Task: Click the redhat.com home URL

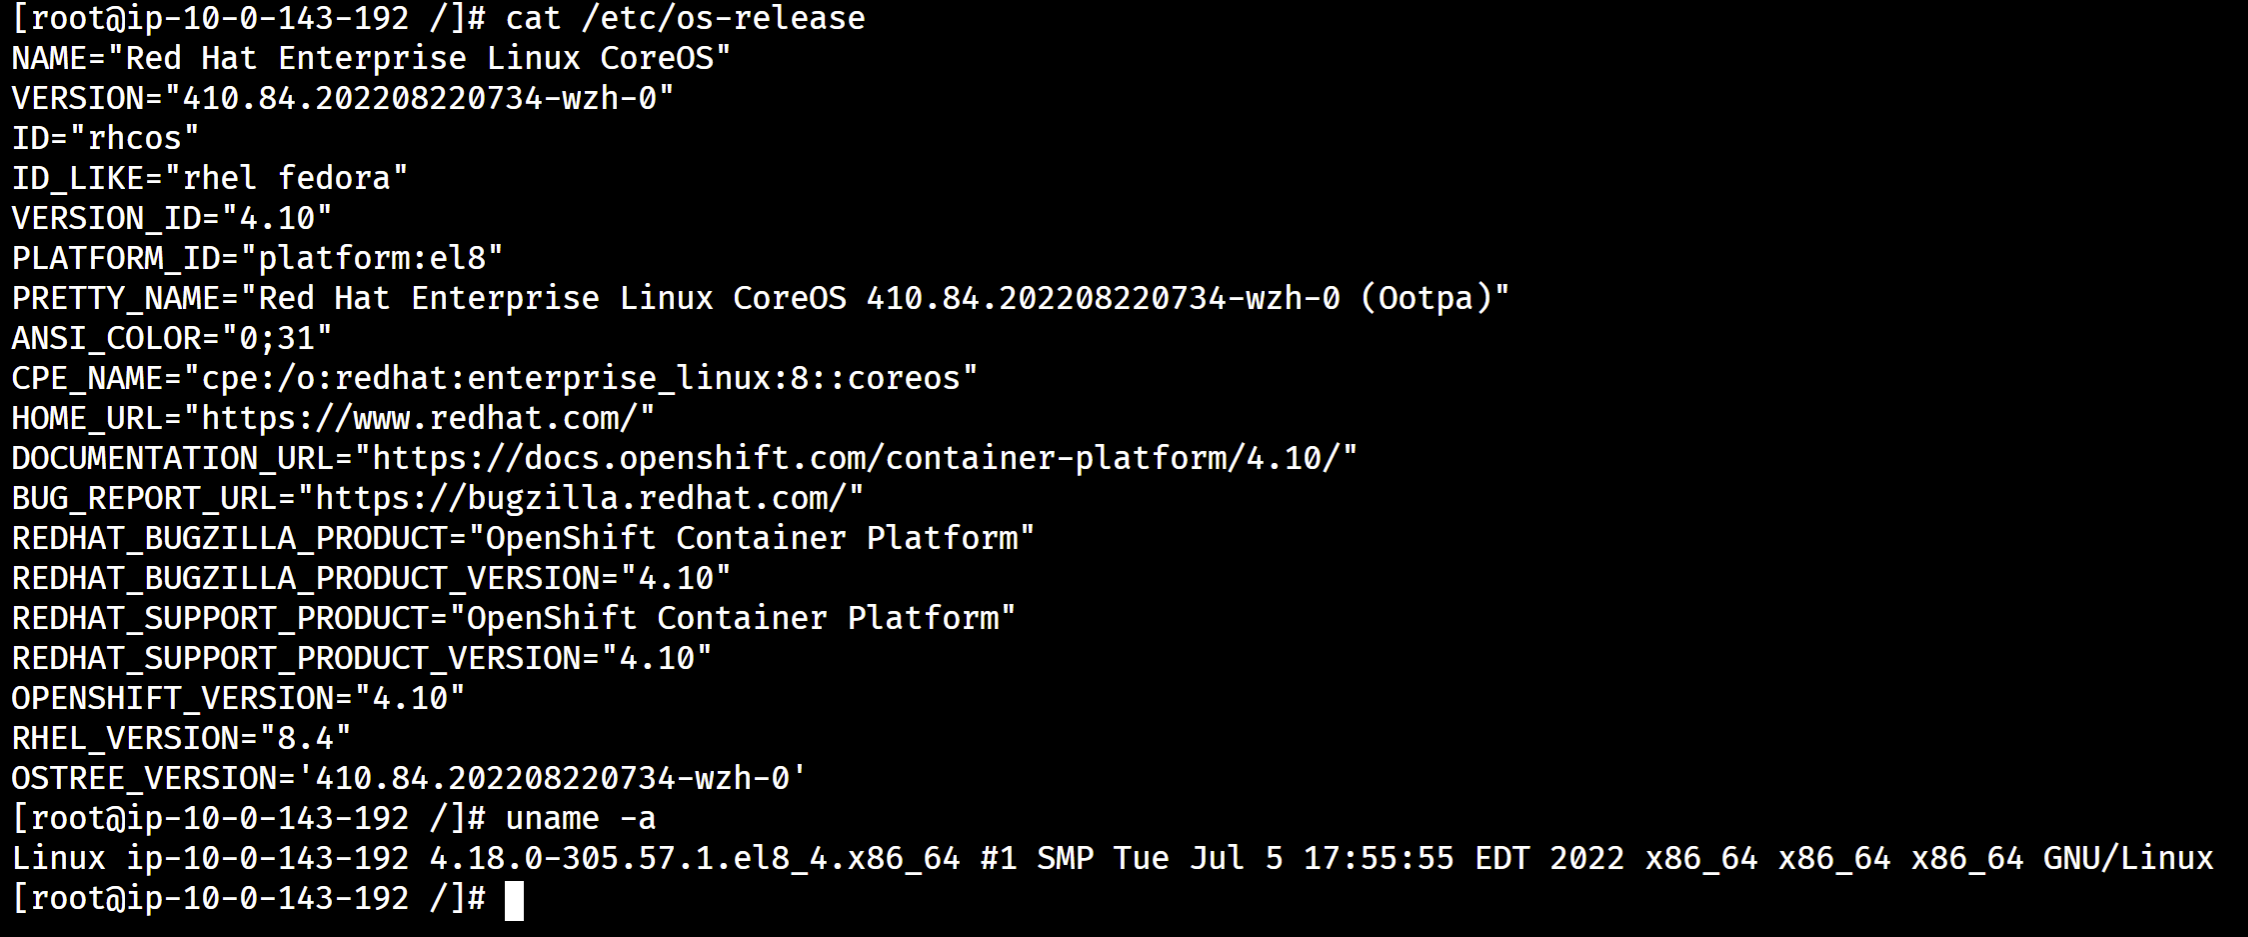Action: (x=427, y=418)
